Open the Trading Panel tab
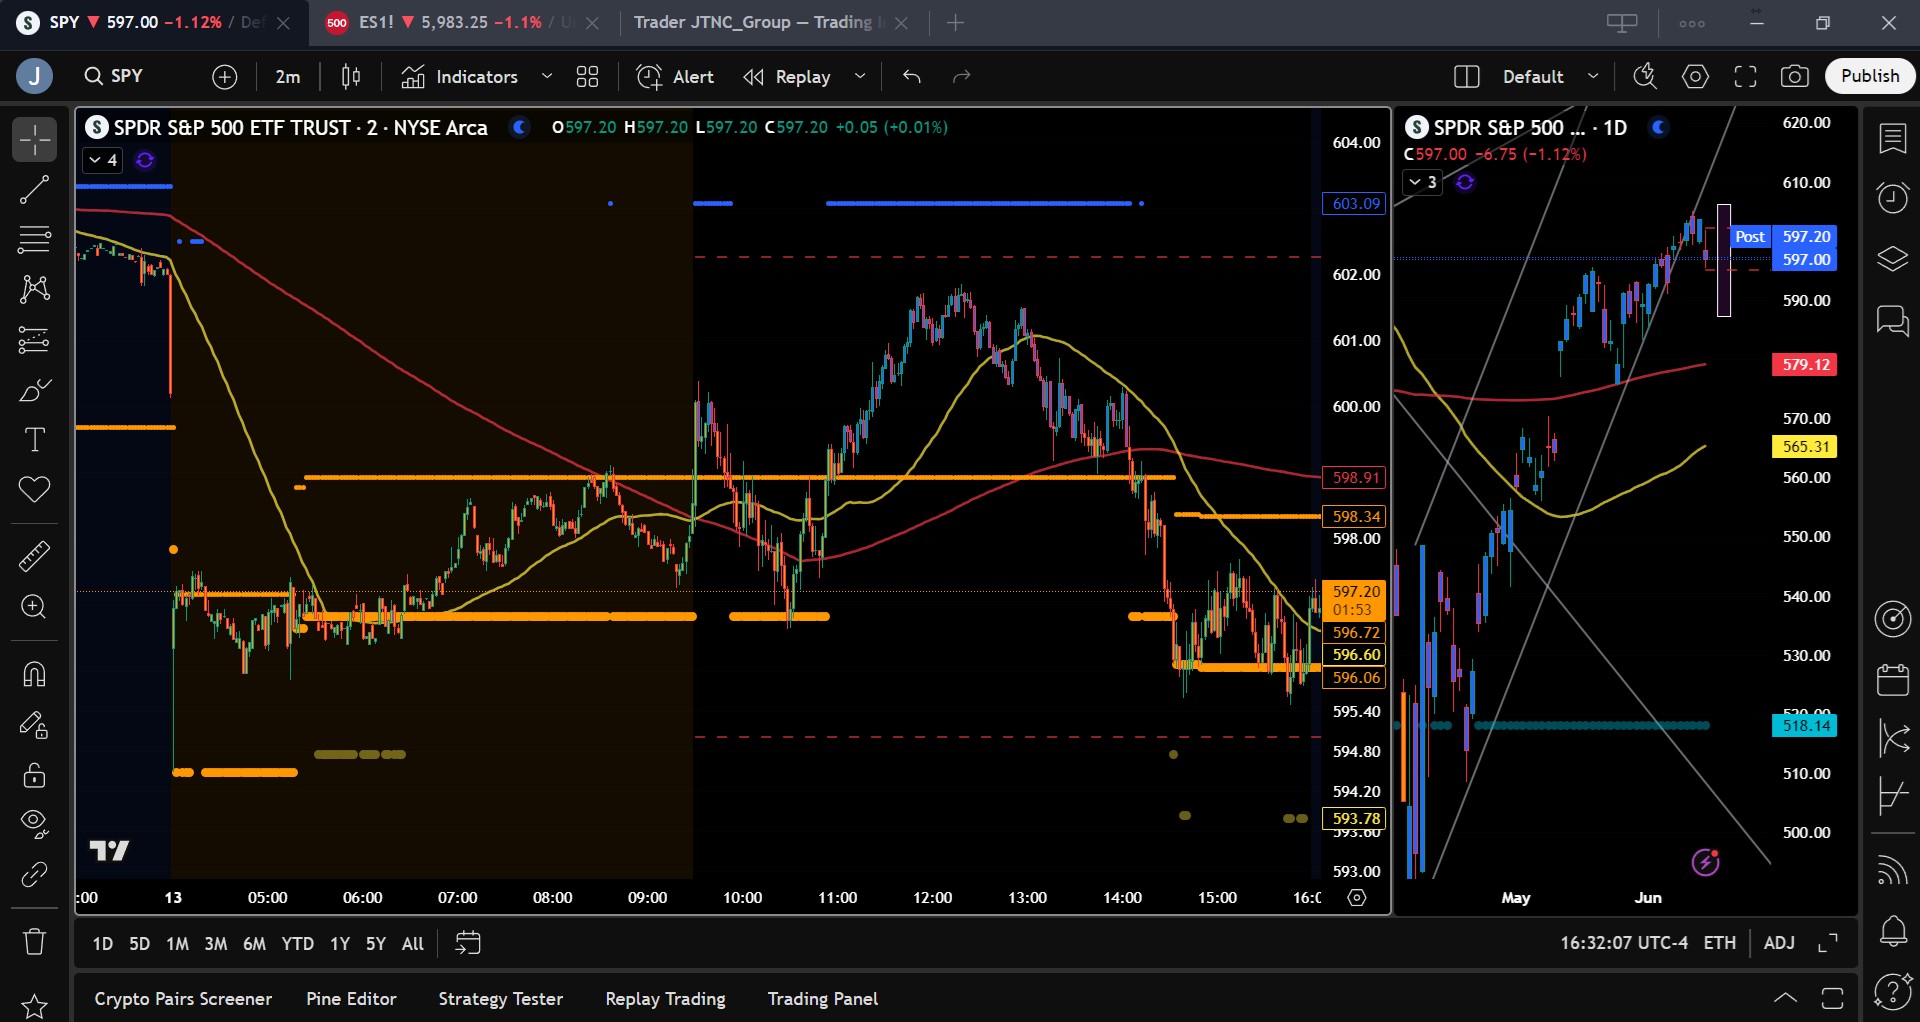 click(823, 999)
